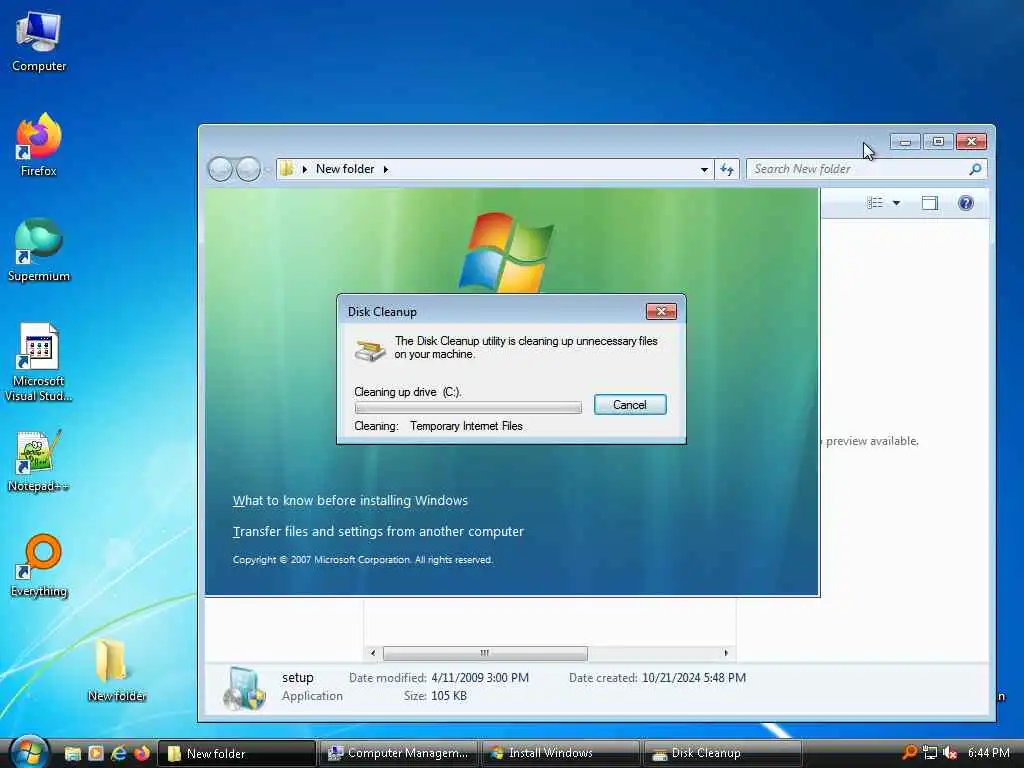Toggle the preview pane button in Explorer
The height and width of the screenshot is (768, 1024).
click(x=929, y=203)
